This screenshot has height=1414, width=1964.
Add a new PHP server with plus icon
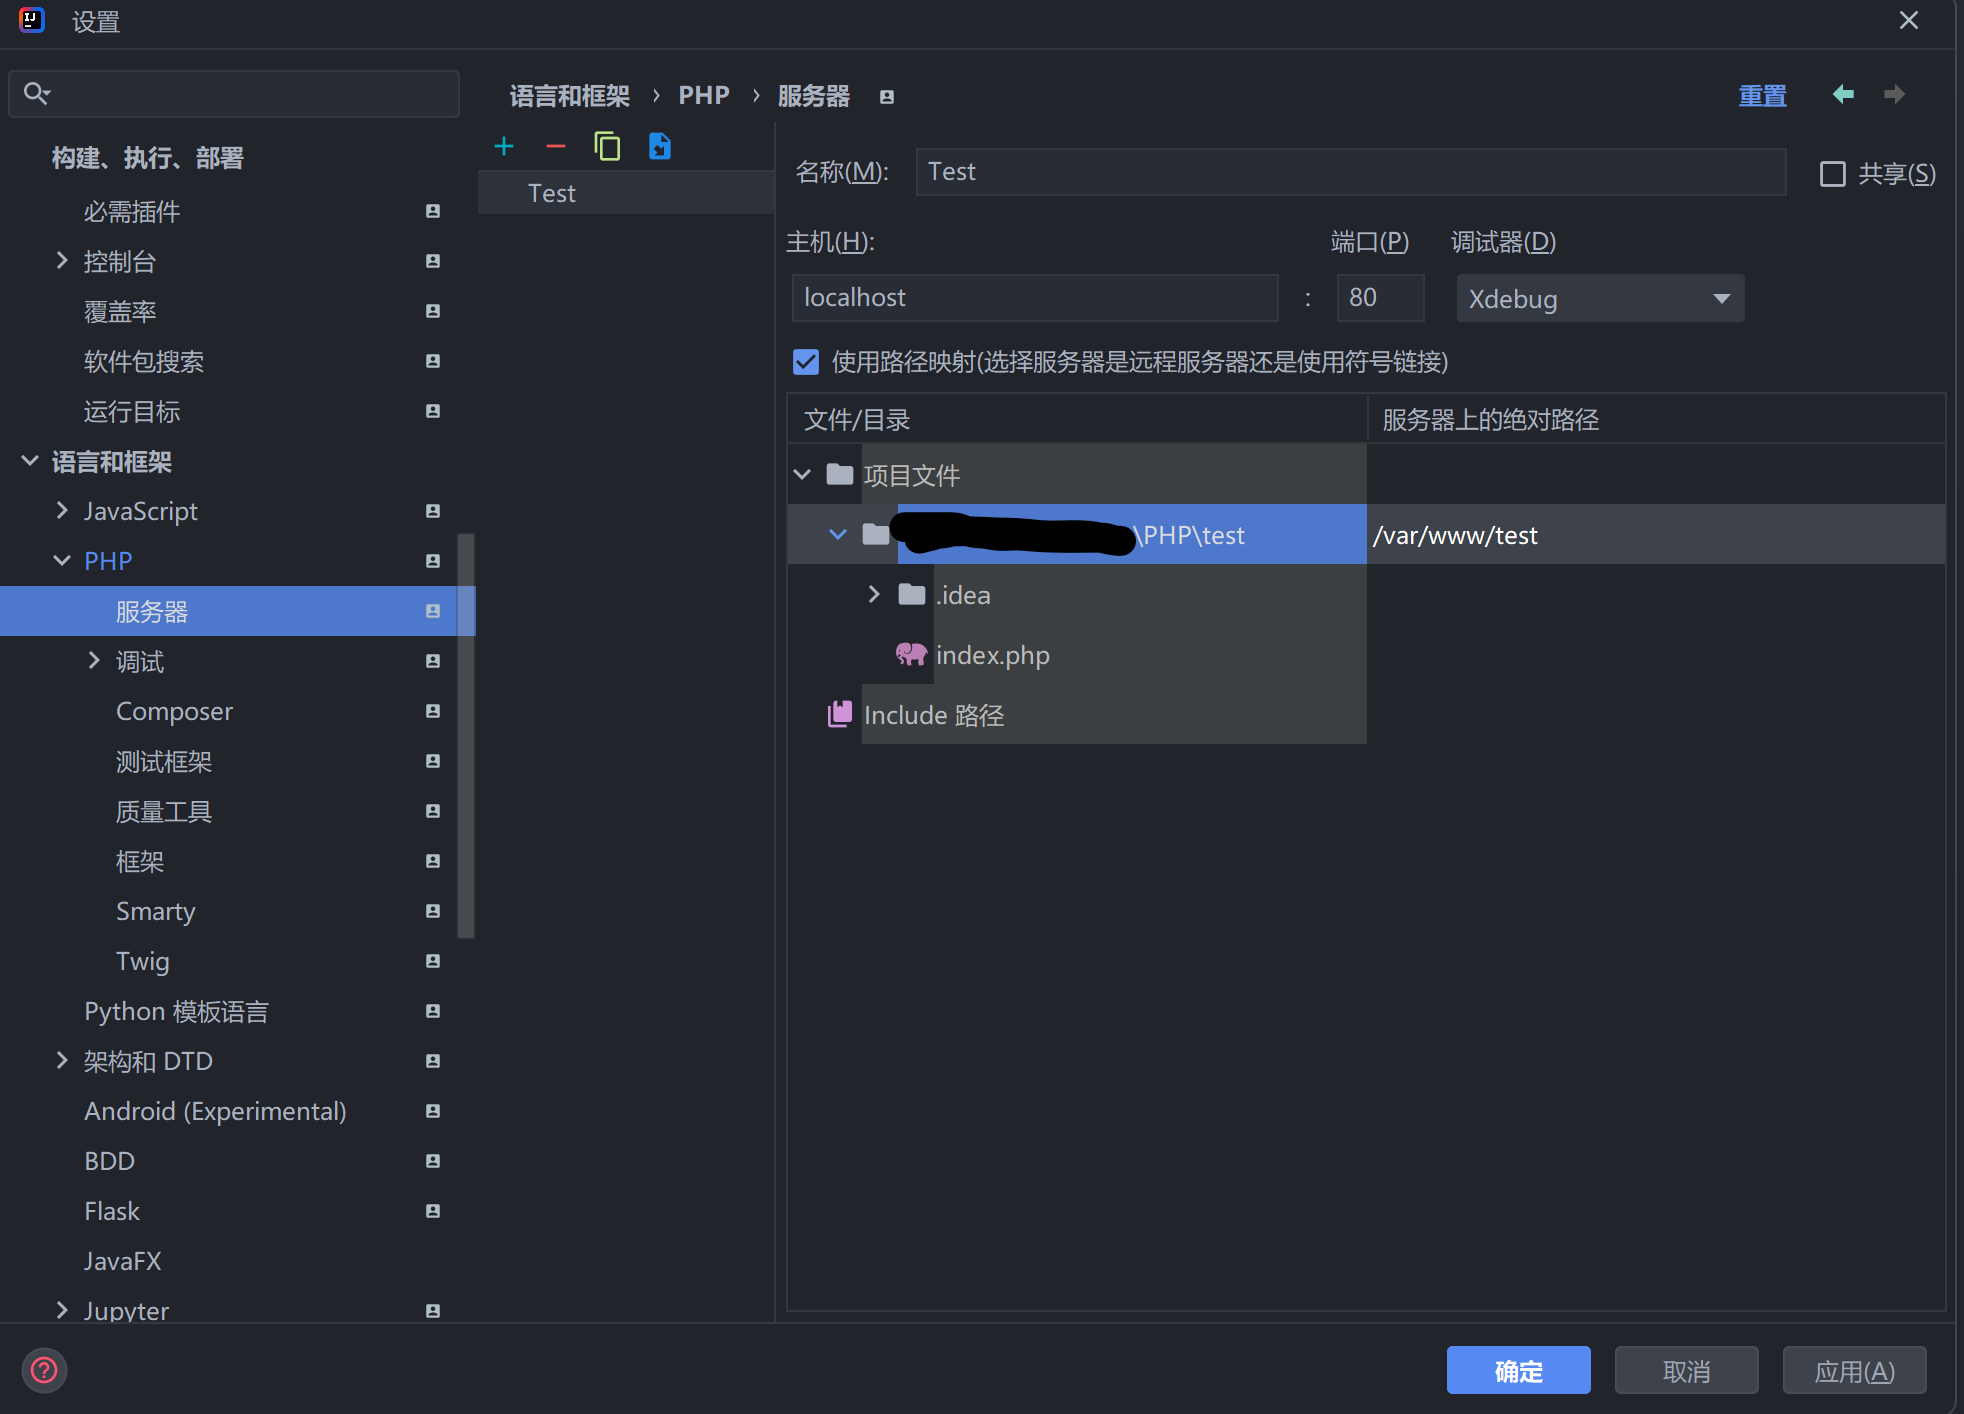click(x=504, y=147)
